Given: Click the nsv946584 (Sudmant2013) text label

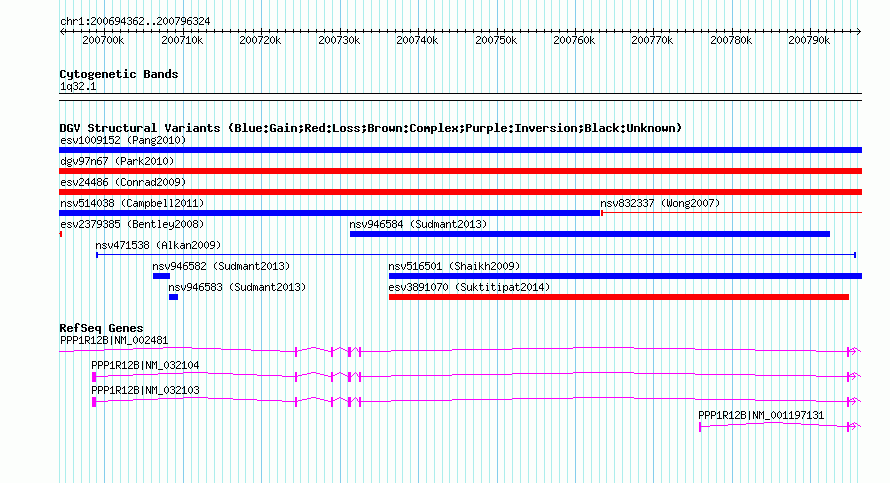Looking at the screenshot, I should [418, 224].
